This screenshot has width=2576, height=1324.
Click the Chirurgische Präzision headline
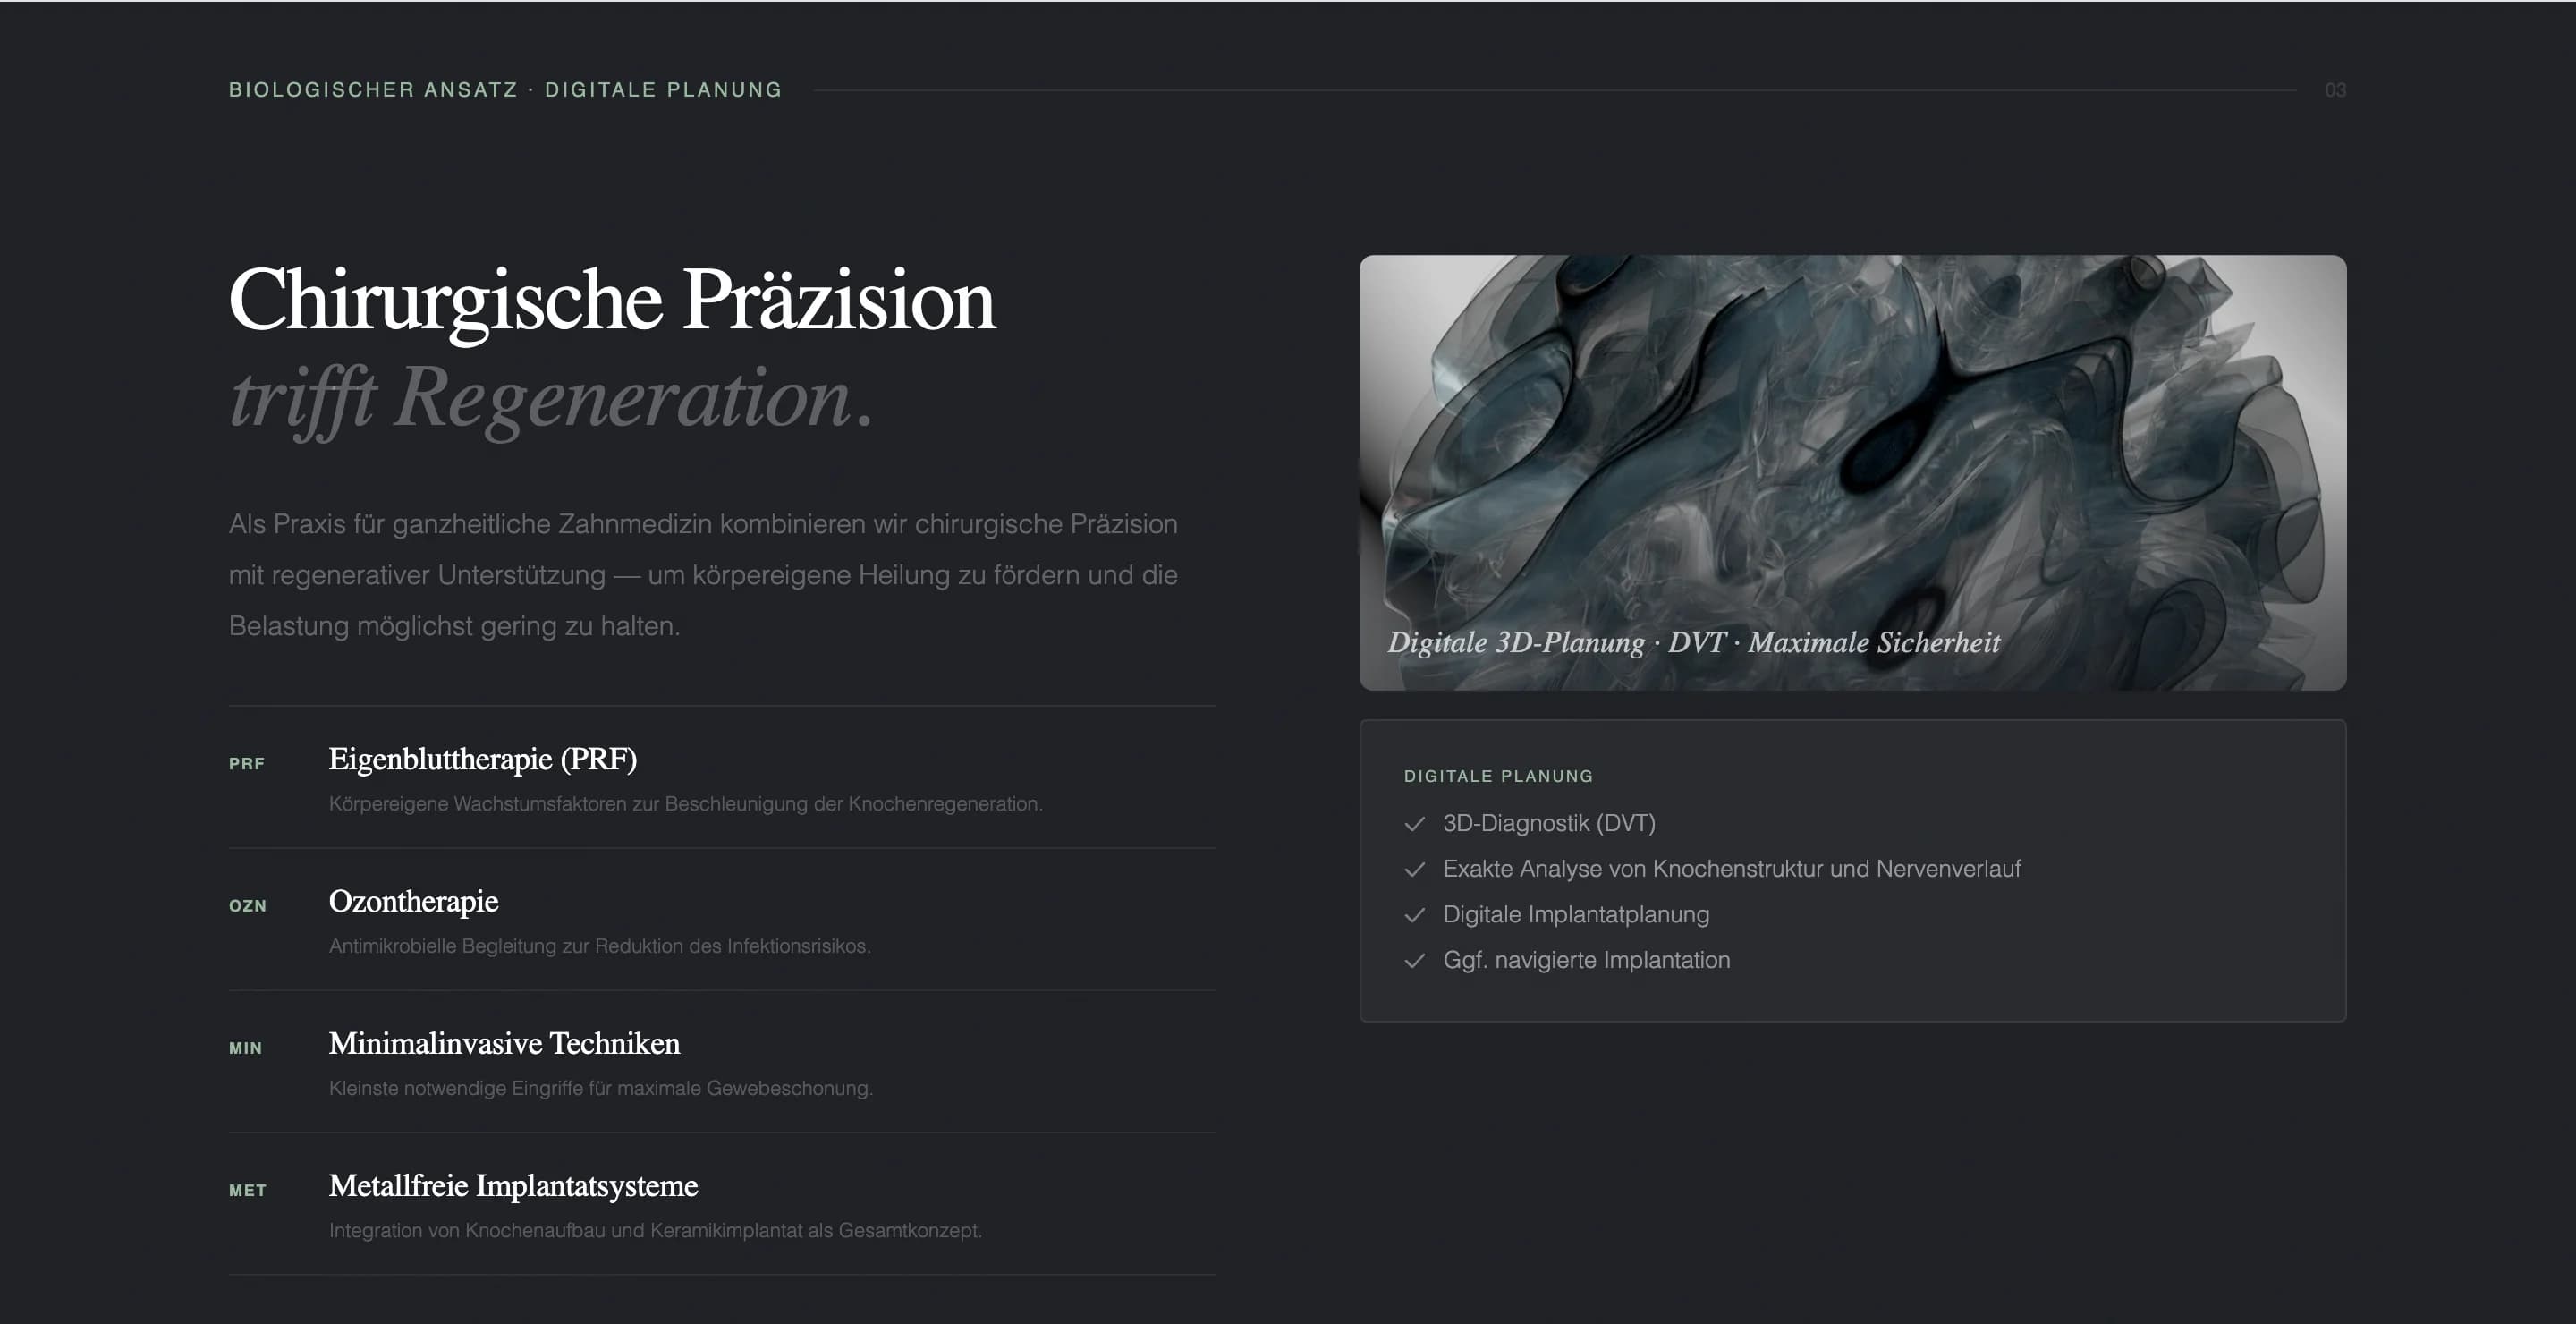tap(611, 300)
